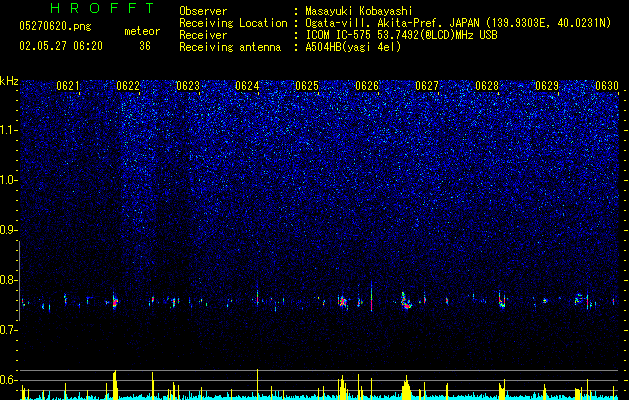The width and height of the screenshot is (629, 400).
Task: Click the 0626 time marker
Action: tap(367, 85)
